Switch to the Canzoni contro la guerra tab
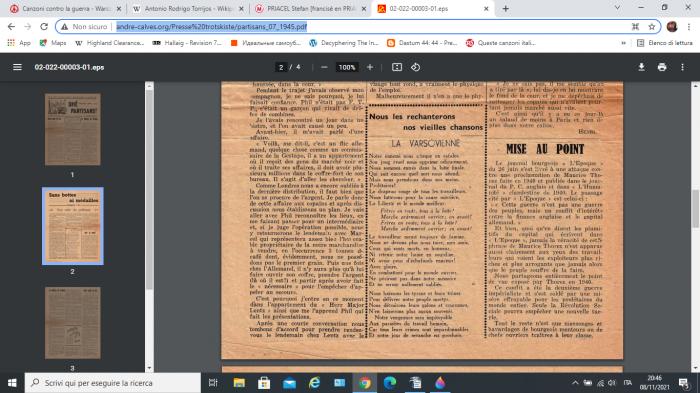 (66, 8)
